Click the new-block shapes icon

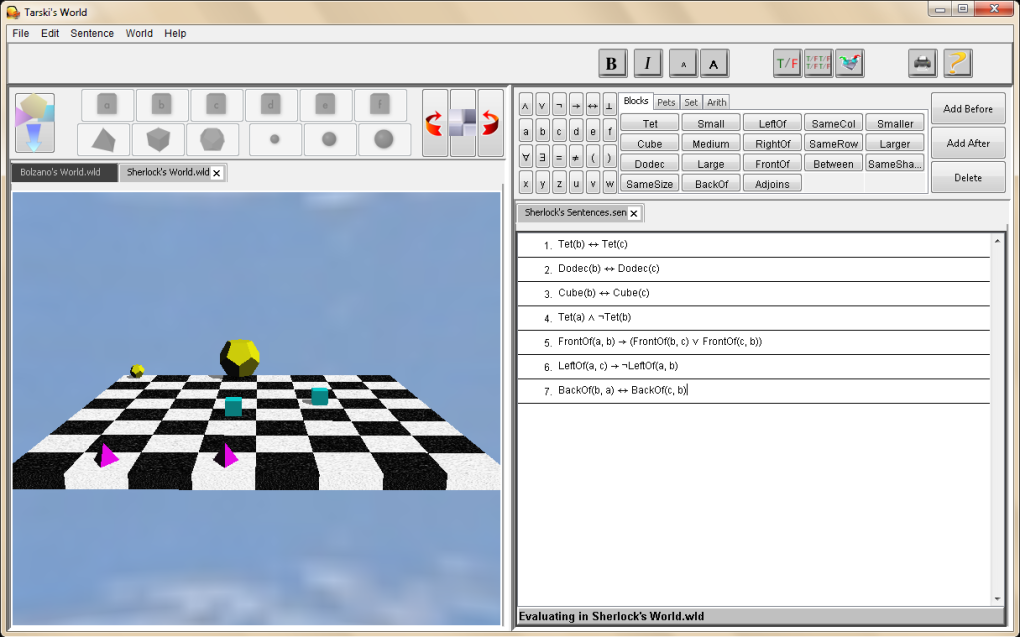(x=34, y=122)
